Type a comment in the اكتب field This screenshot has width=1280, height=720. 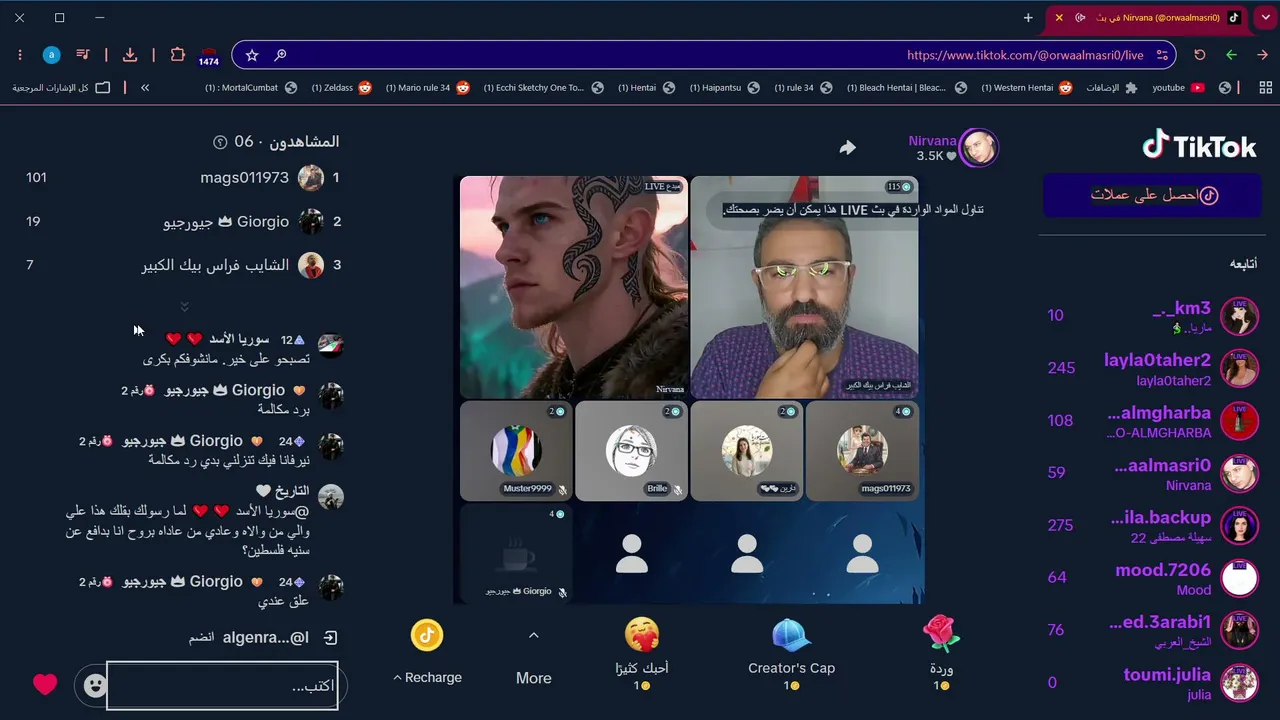222,686
